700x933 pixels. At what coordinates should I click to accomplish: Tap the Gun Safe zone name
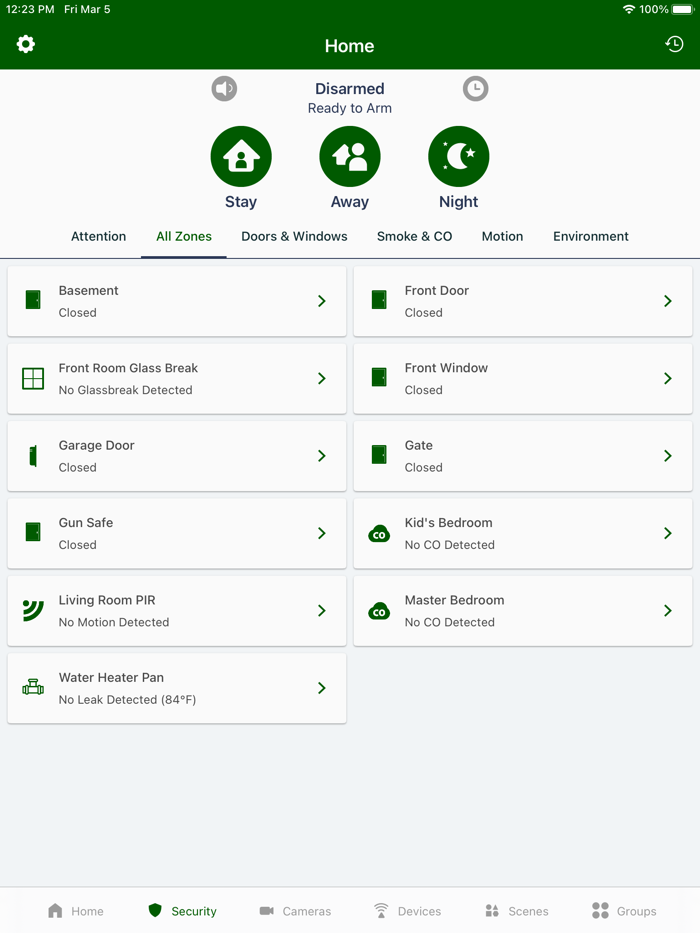[x=86, y=522]
